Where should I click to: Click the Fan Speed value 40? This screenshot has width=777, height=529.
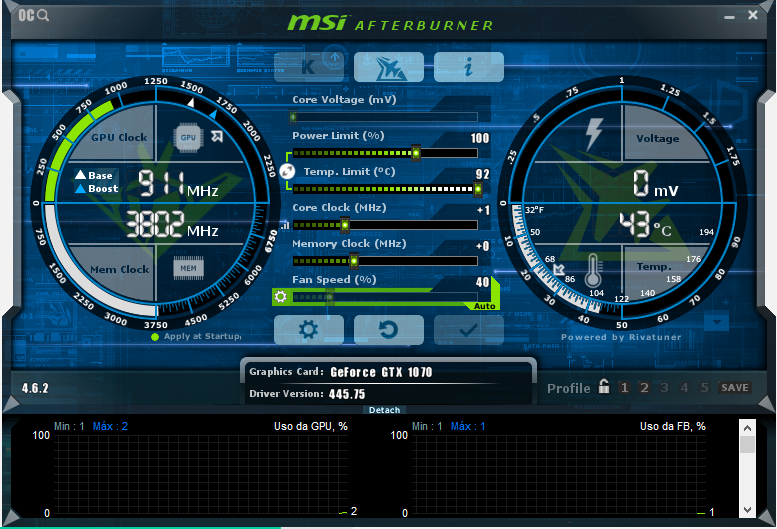tap(482, 282)
